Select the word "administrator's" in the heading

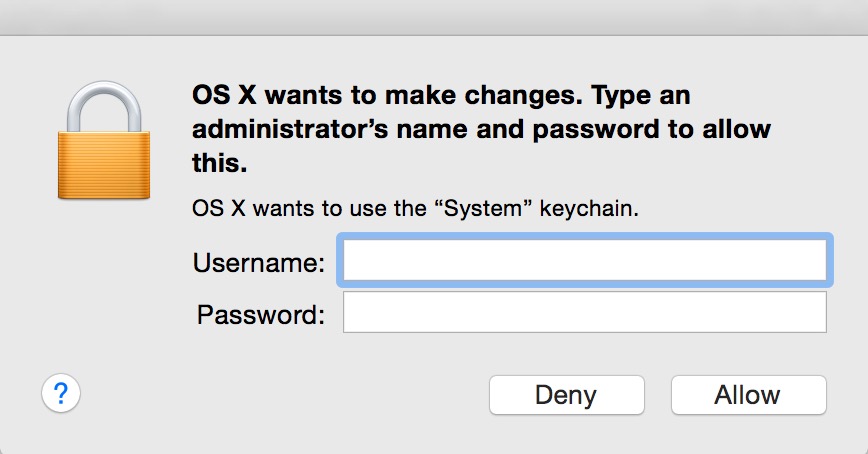[290, 130]
